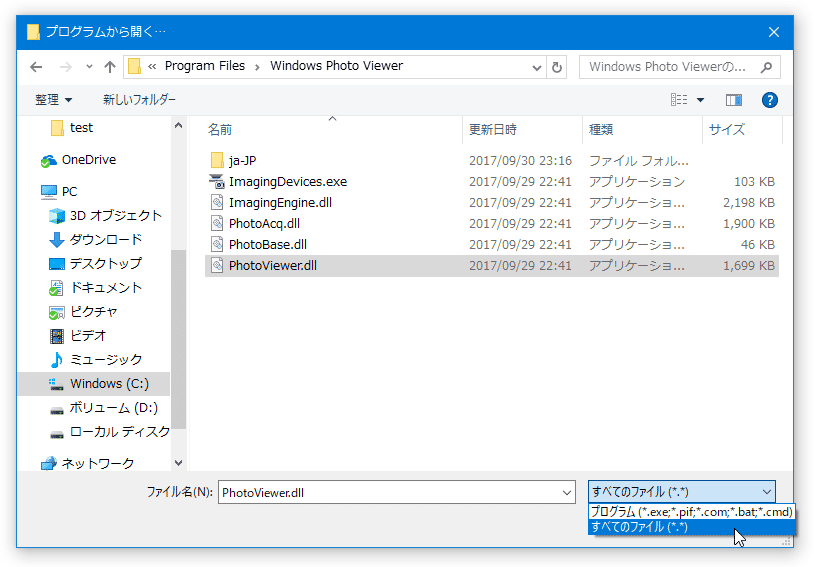Expand the file name history dropdown
This screenshot has height=567, width=814.
[x=567, y=492]
